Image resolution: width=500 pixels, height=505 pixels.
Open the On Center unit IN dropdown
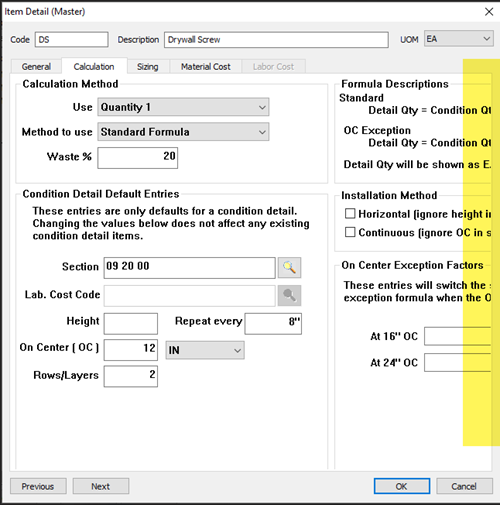tap(205, 350)
